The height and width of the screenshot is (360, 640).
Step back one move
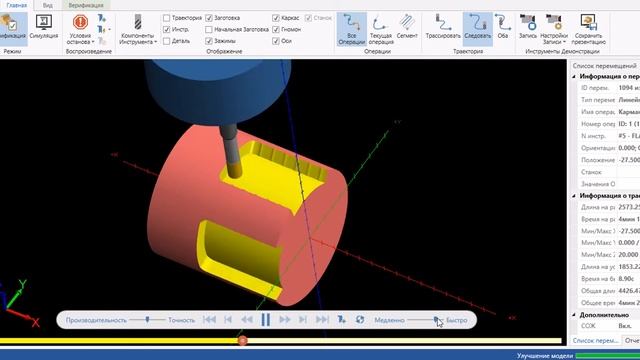point(228,320)
